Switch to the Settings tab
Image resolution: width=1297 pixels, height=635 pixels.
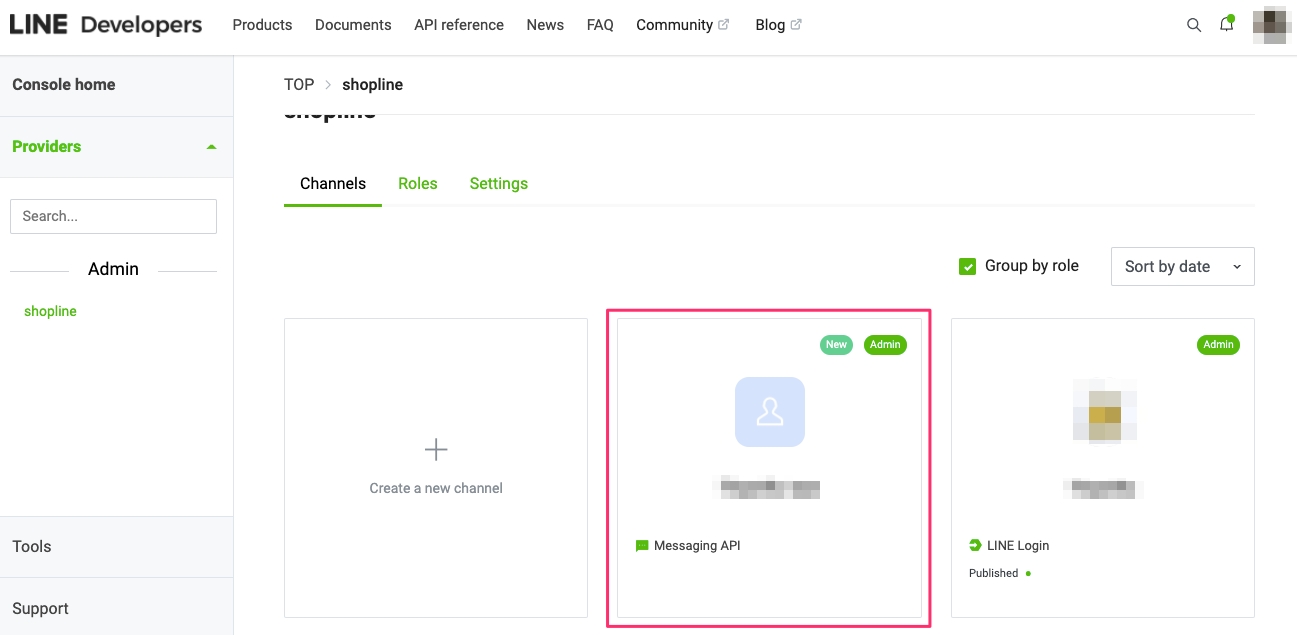499,184
